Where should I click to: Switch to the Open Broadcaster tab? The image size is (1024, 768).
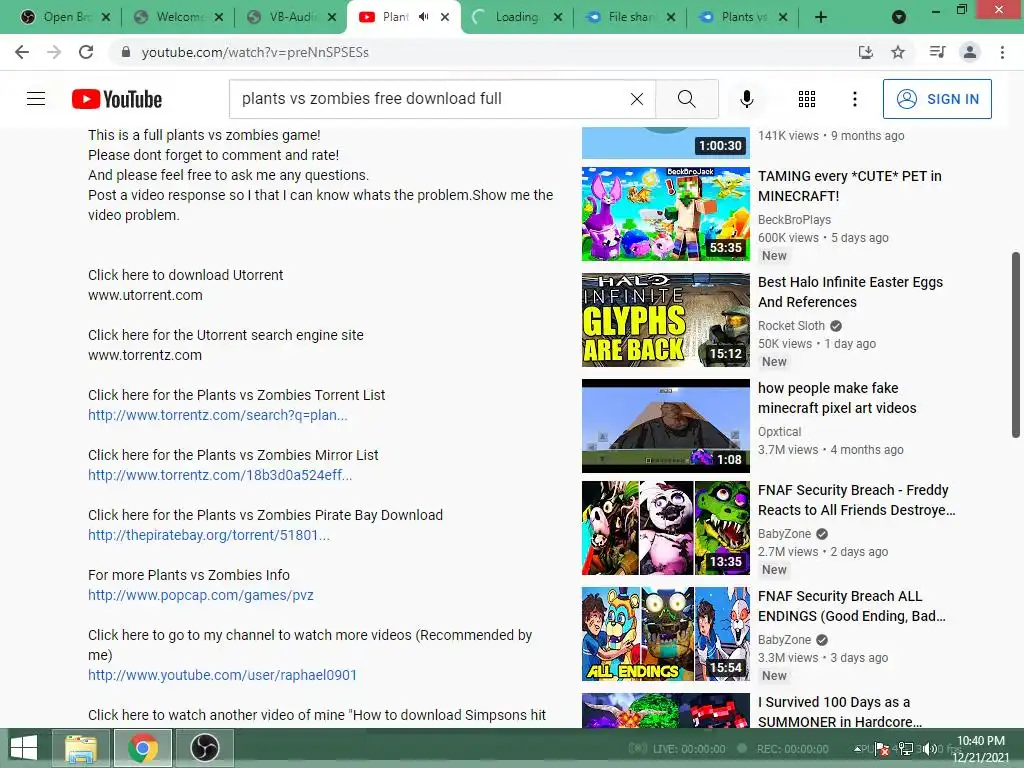click(64, 17)
